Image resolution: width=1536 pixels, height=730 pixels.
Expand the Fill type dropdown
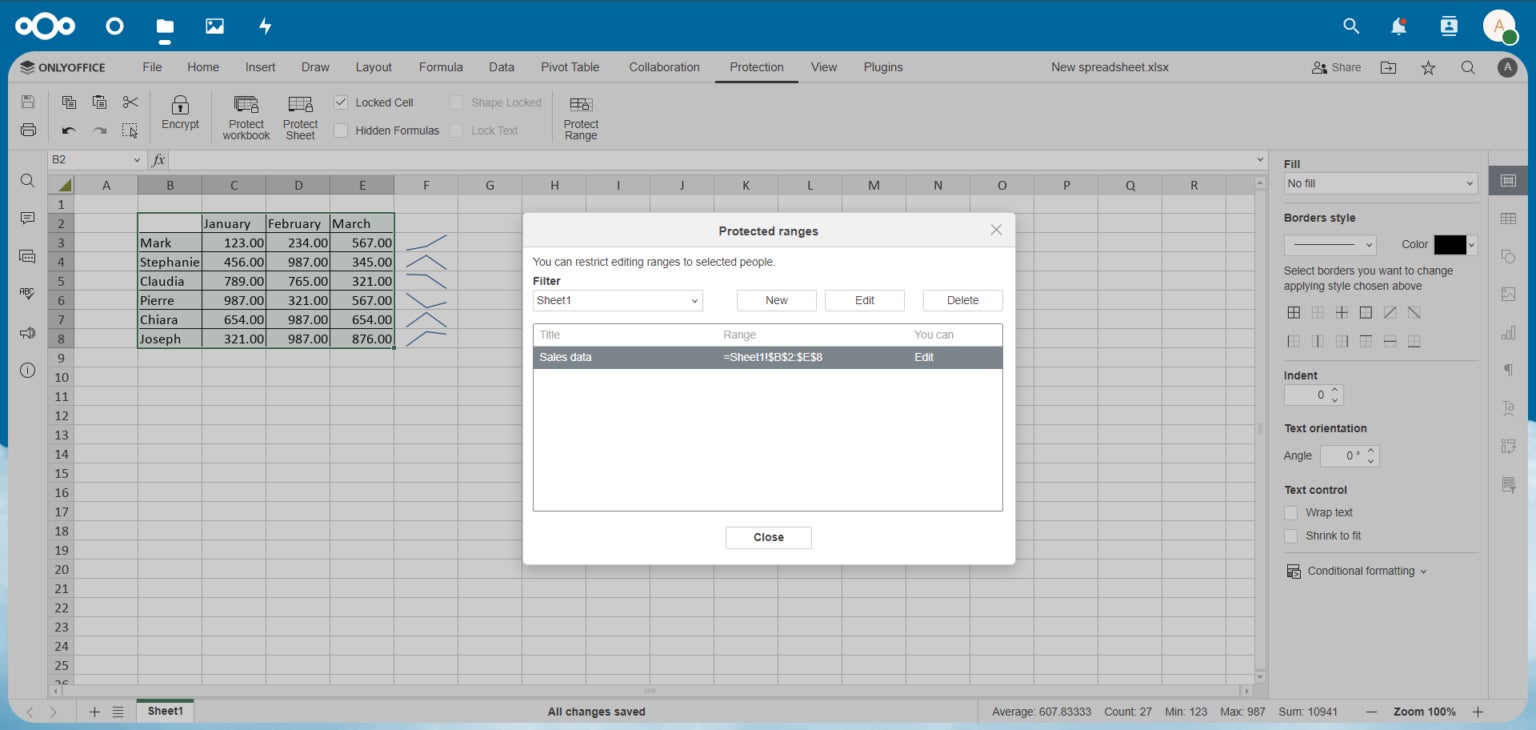[x=1380, y=184]
